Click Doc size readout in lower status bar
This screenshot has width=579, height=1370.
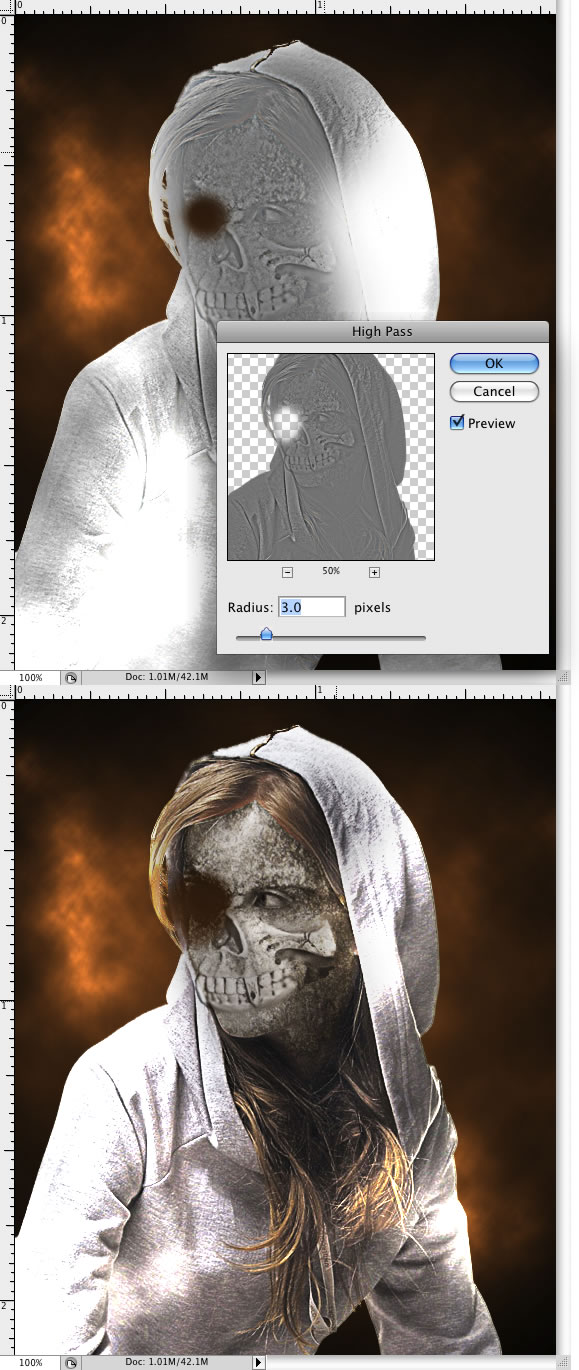166,1362
